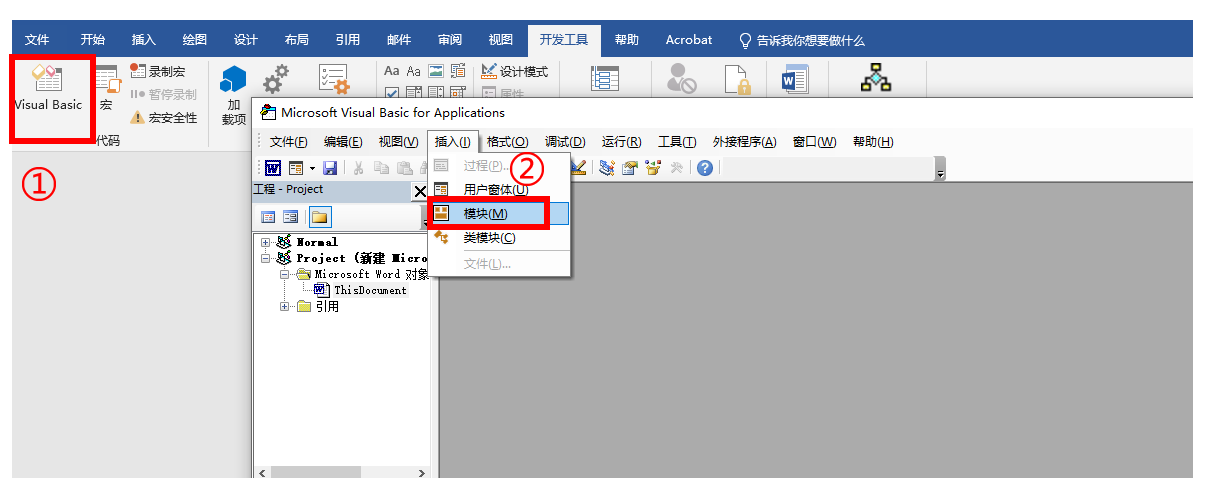Open the VBA 工具(T) menu
Viewport: 1210px width, 496px height.
677,142
